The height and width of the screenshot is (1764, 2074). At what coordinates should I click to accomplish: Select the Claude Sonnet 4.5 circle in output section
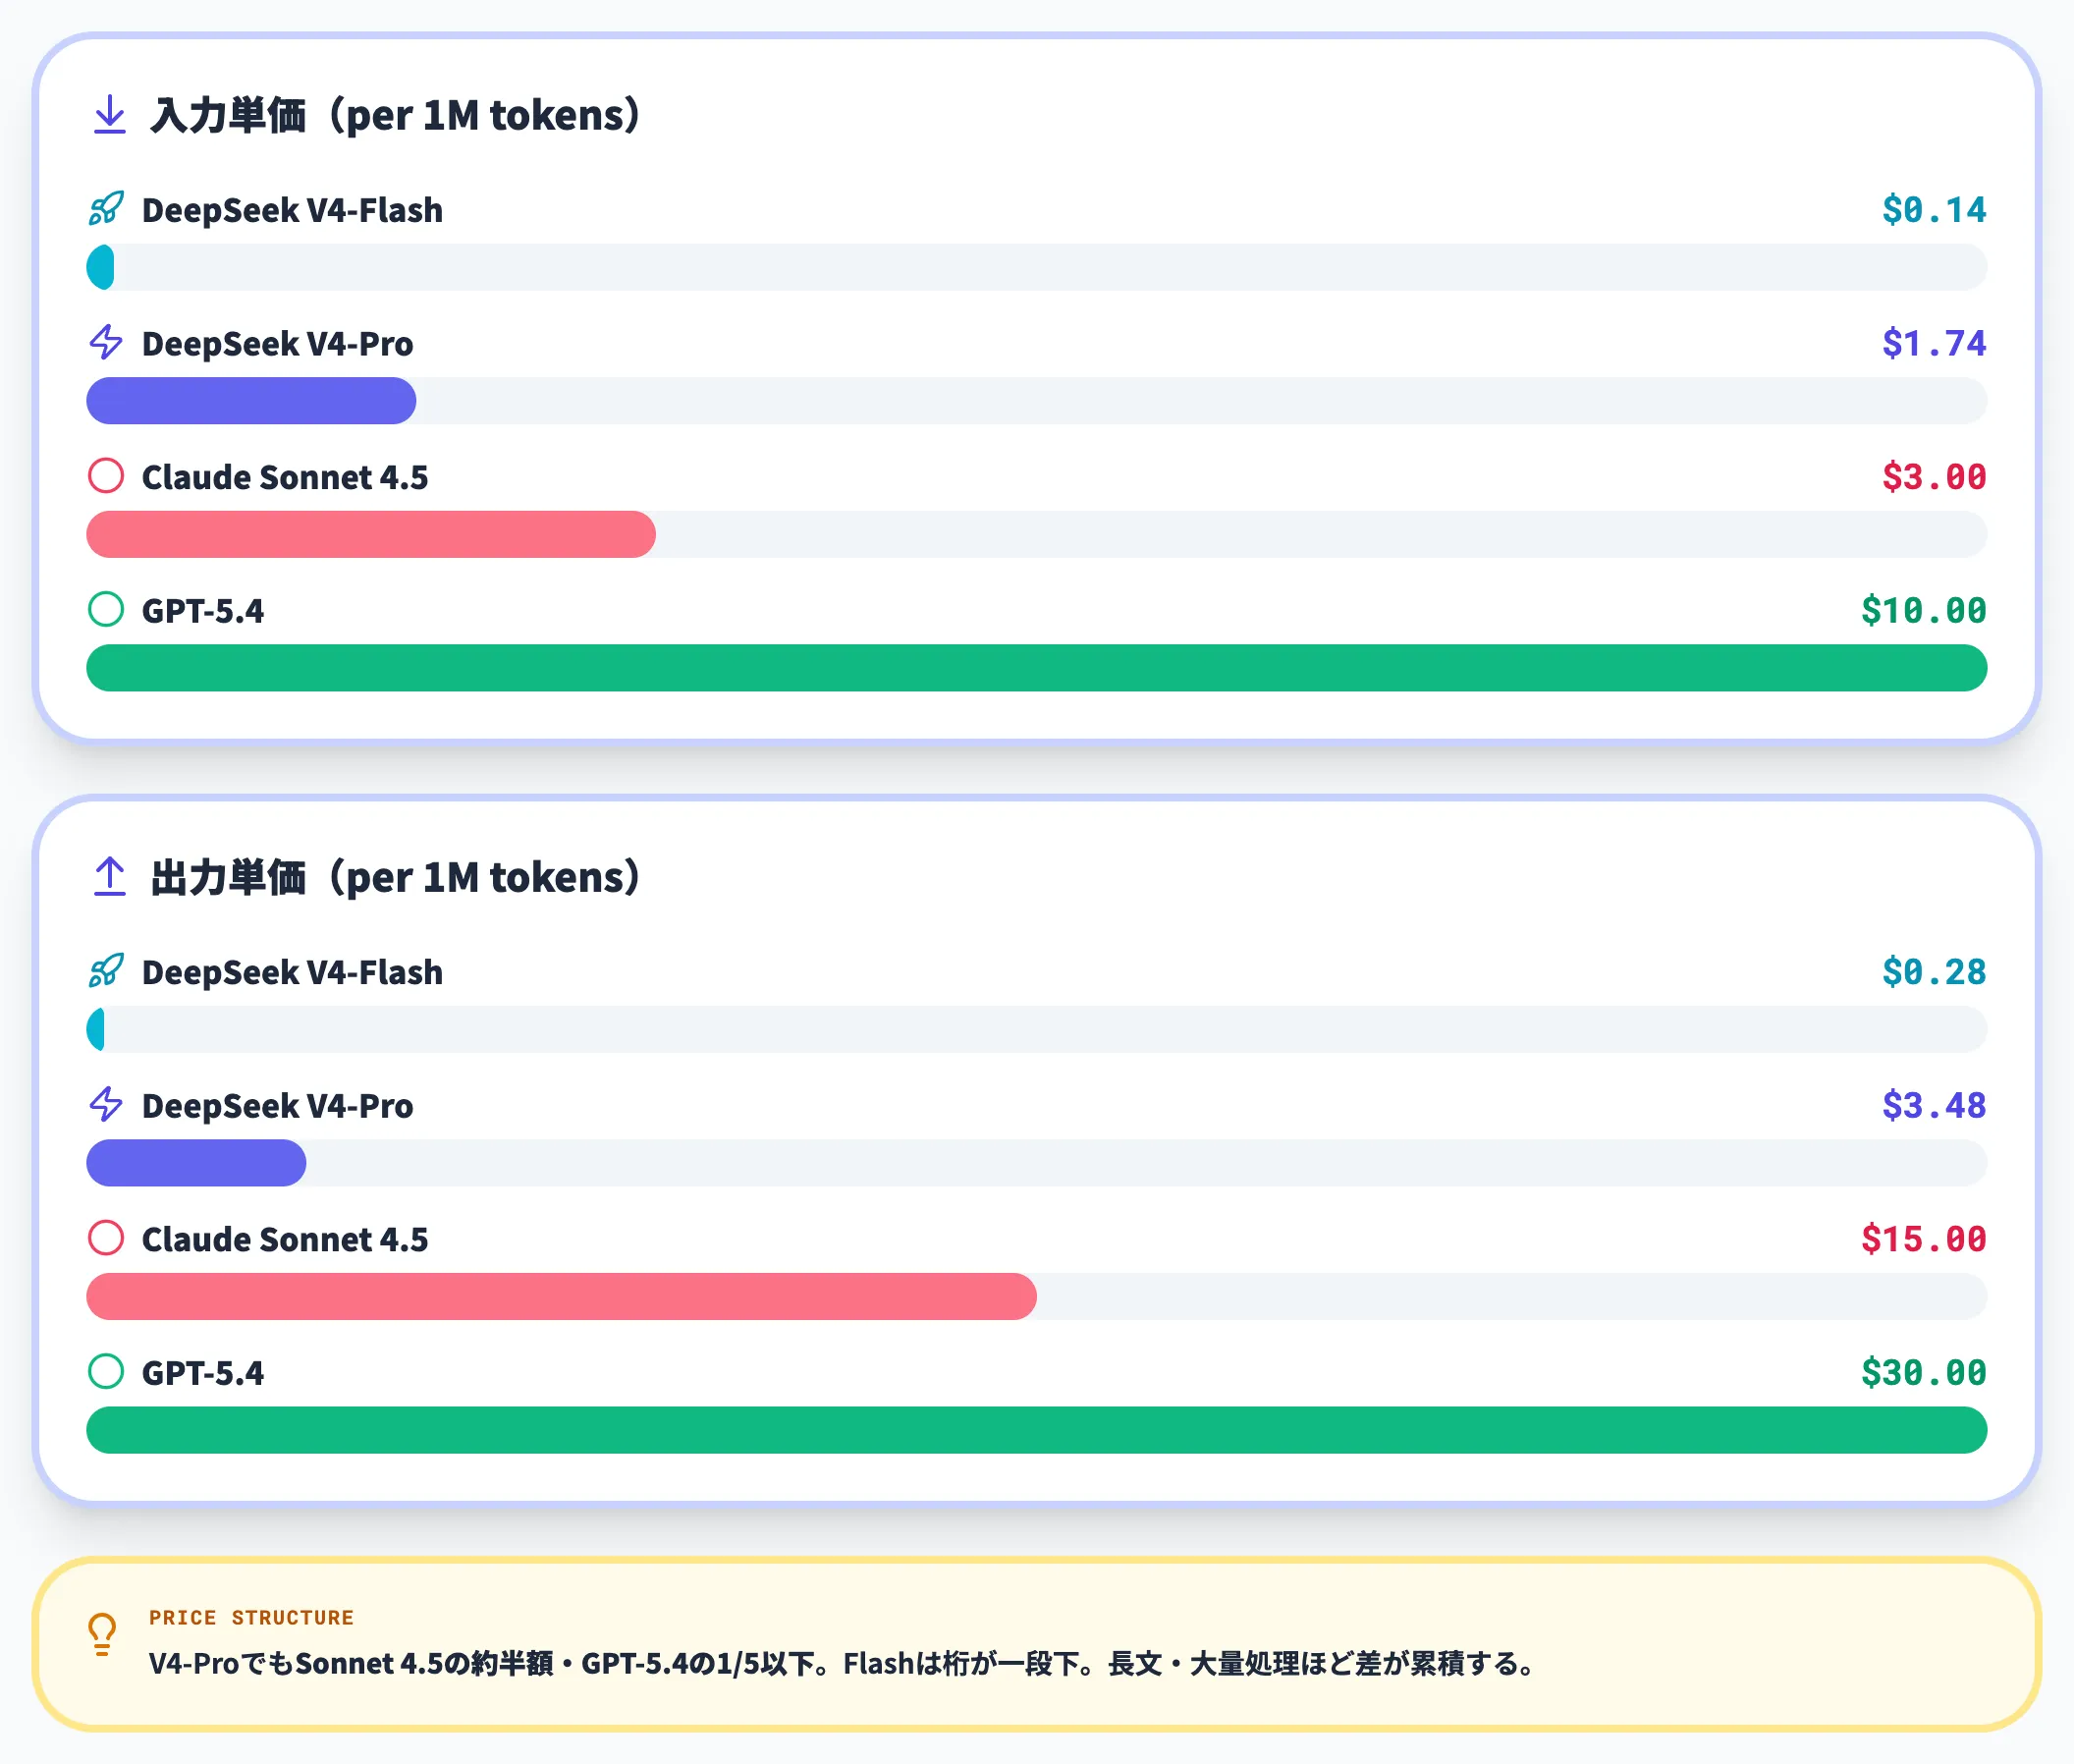coord(106,1240)
